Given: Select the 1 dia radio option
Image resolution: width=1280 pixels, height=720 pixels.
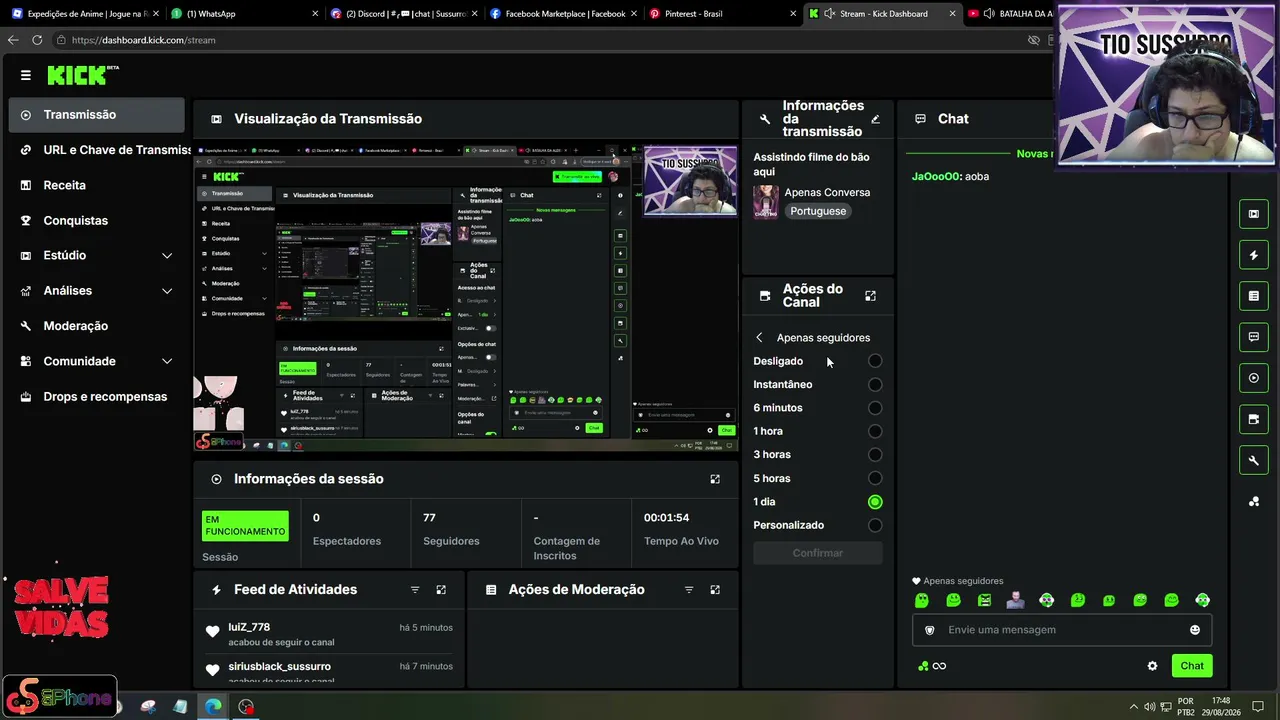Looking at the screenshot, I should [x=875, y=502].
